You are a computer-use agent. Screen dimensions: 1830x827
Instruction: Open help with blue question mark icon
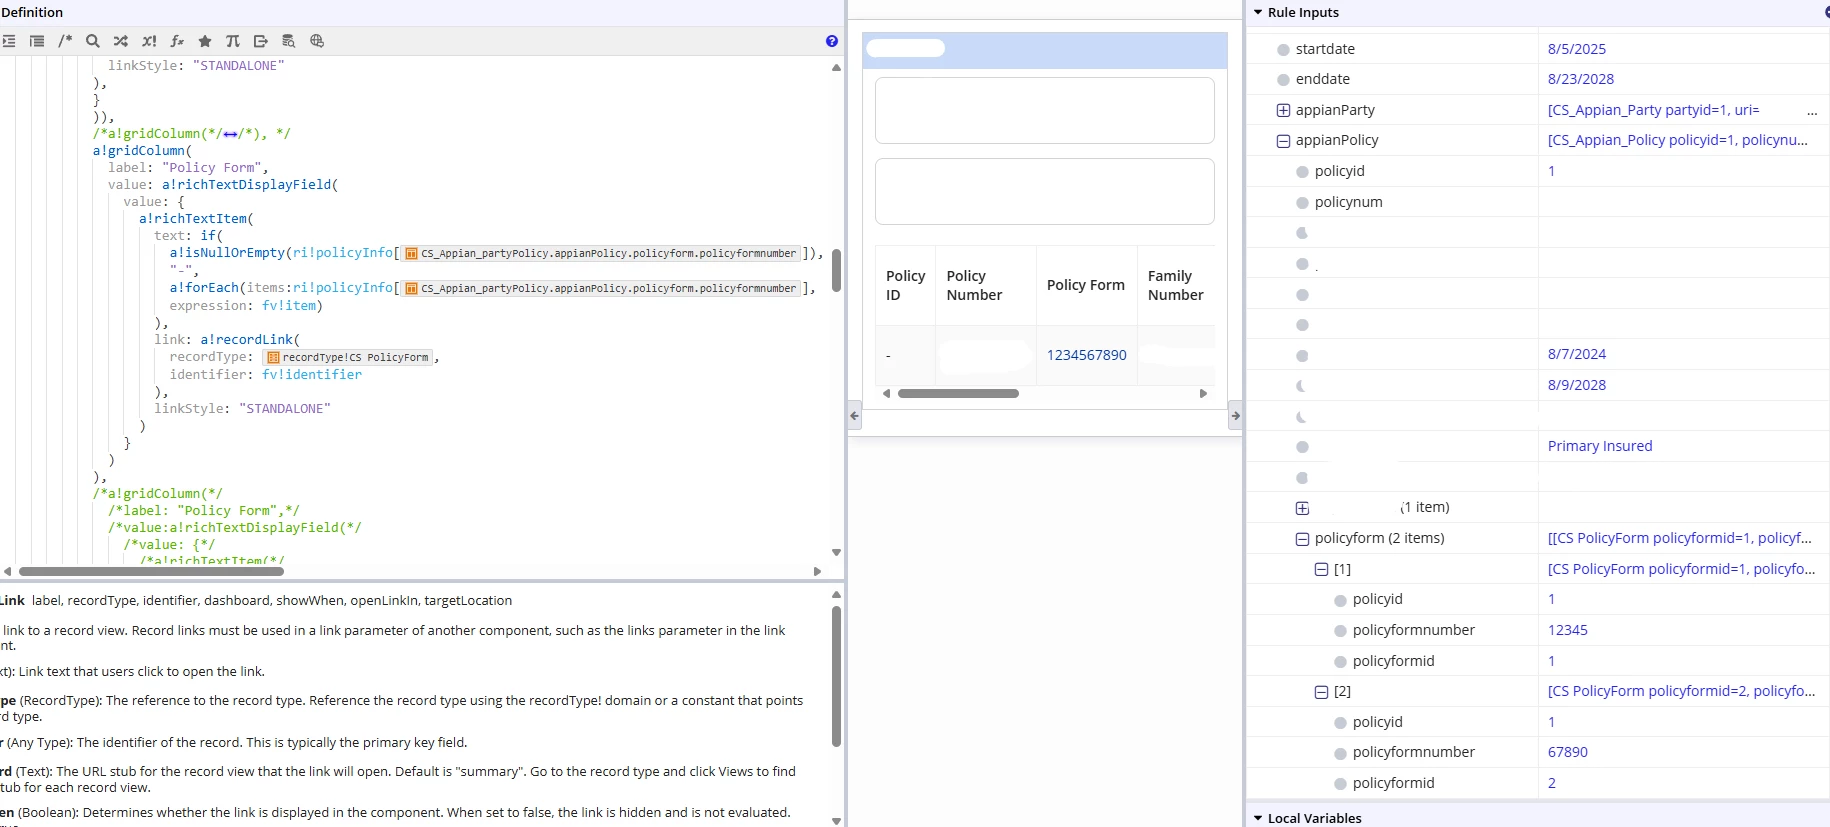tap(832, 41)
